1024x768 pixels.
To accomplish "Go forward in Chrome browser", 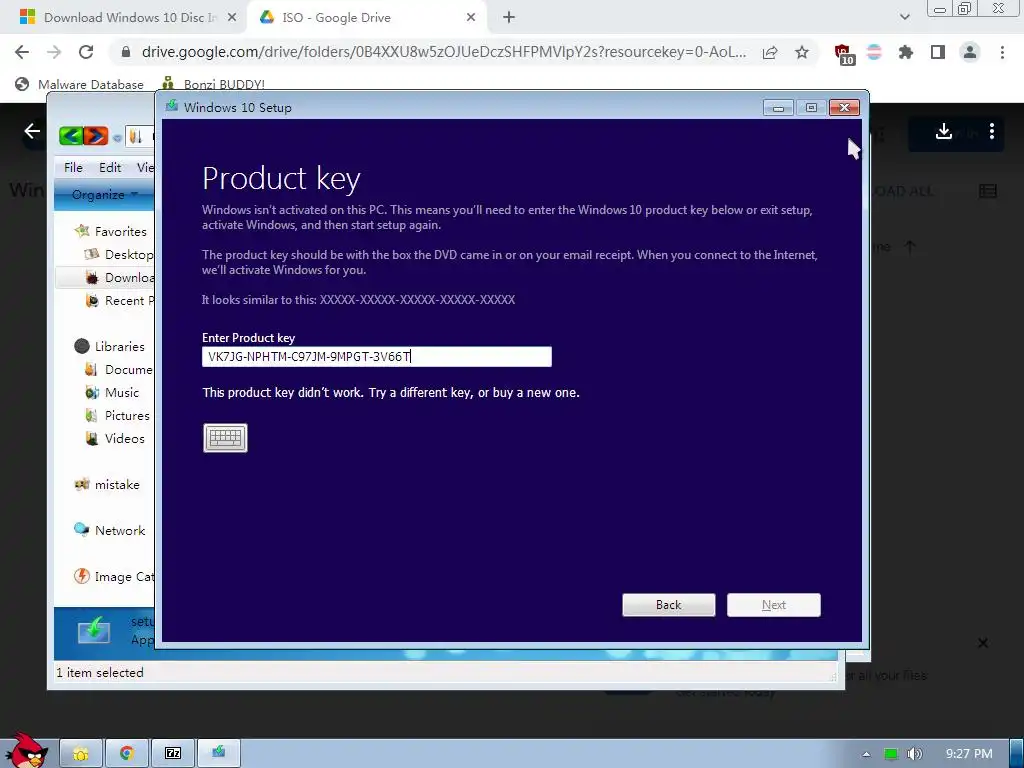I will coord(54,52).
